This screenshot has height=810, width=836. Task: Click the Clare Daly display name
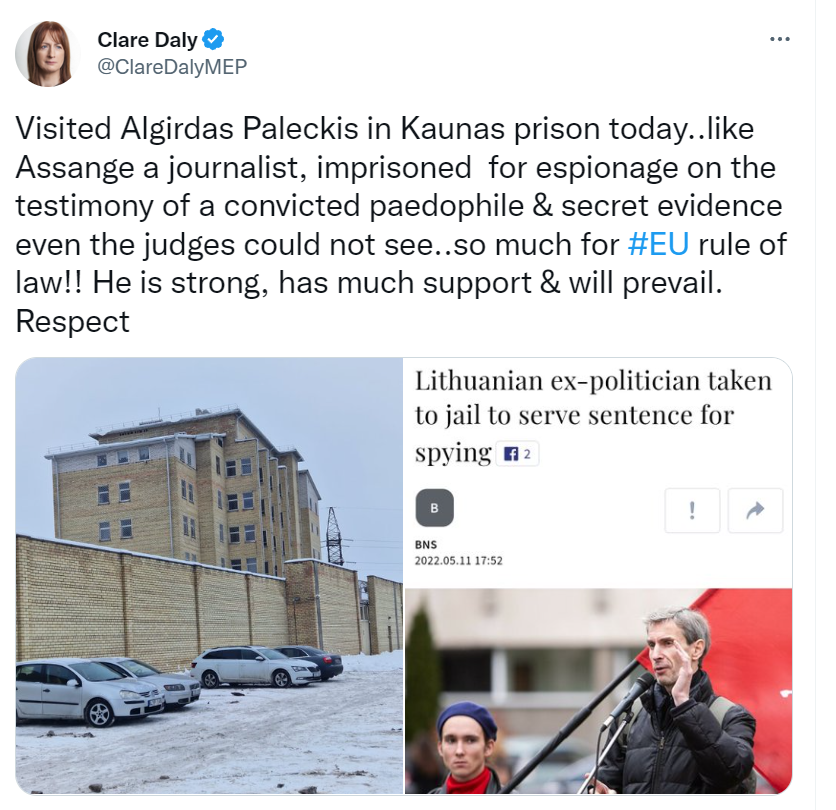click(x=147, y=40)
